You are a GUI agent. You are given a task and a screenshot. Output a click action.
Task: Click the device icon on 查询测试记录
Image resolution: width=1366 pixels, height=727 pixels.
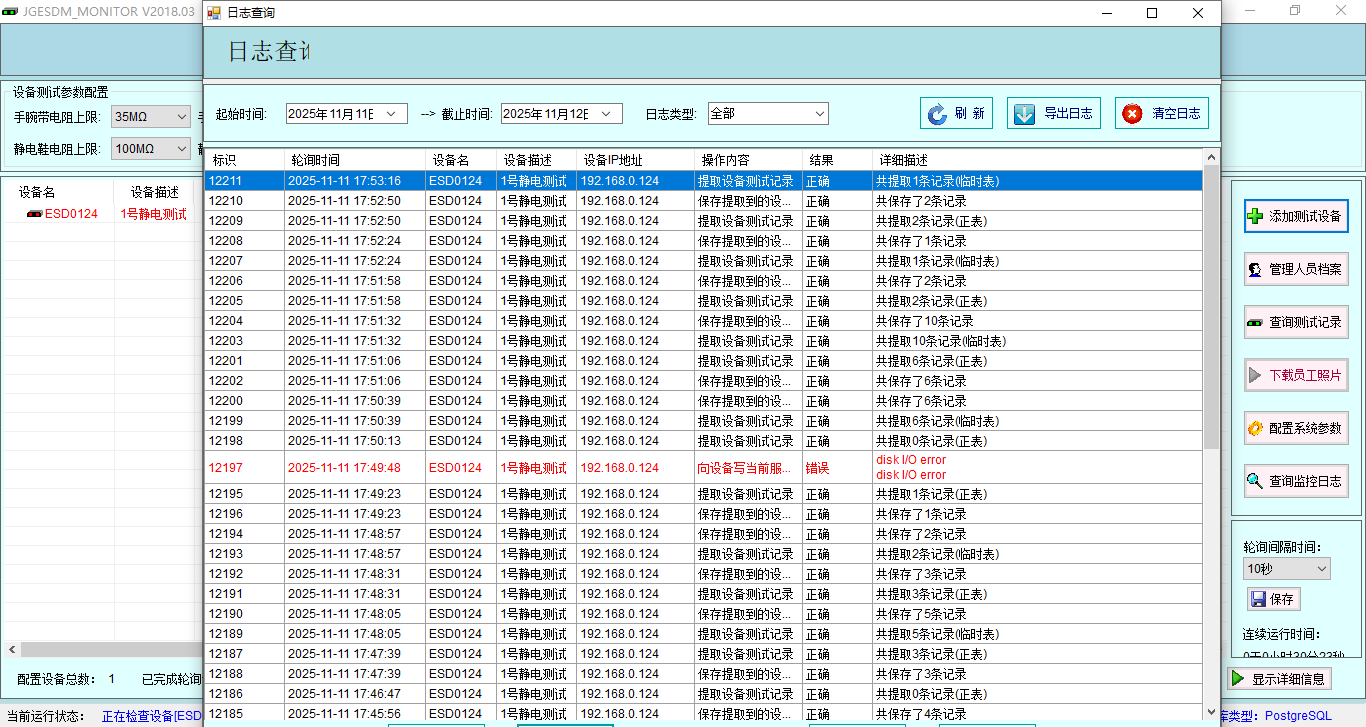point(1255,323)
